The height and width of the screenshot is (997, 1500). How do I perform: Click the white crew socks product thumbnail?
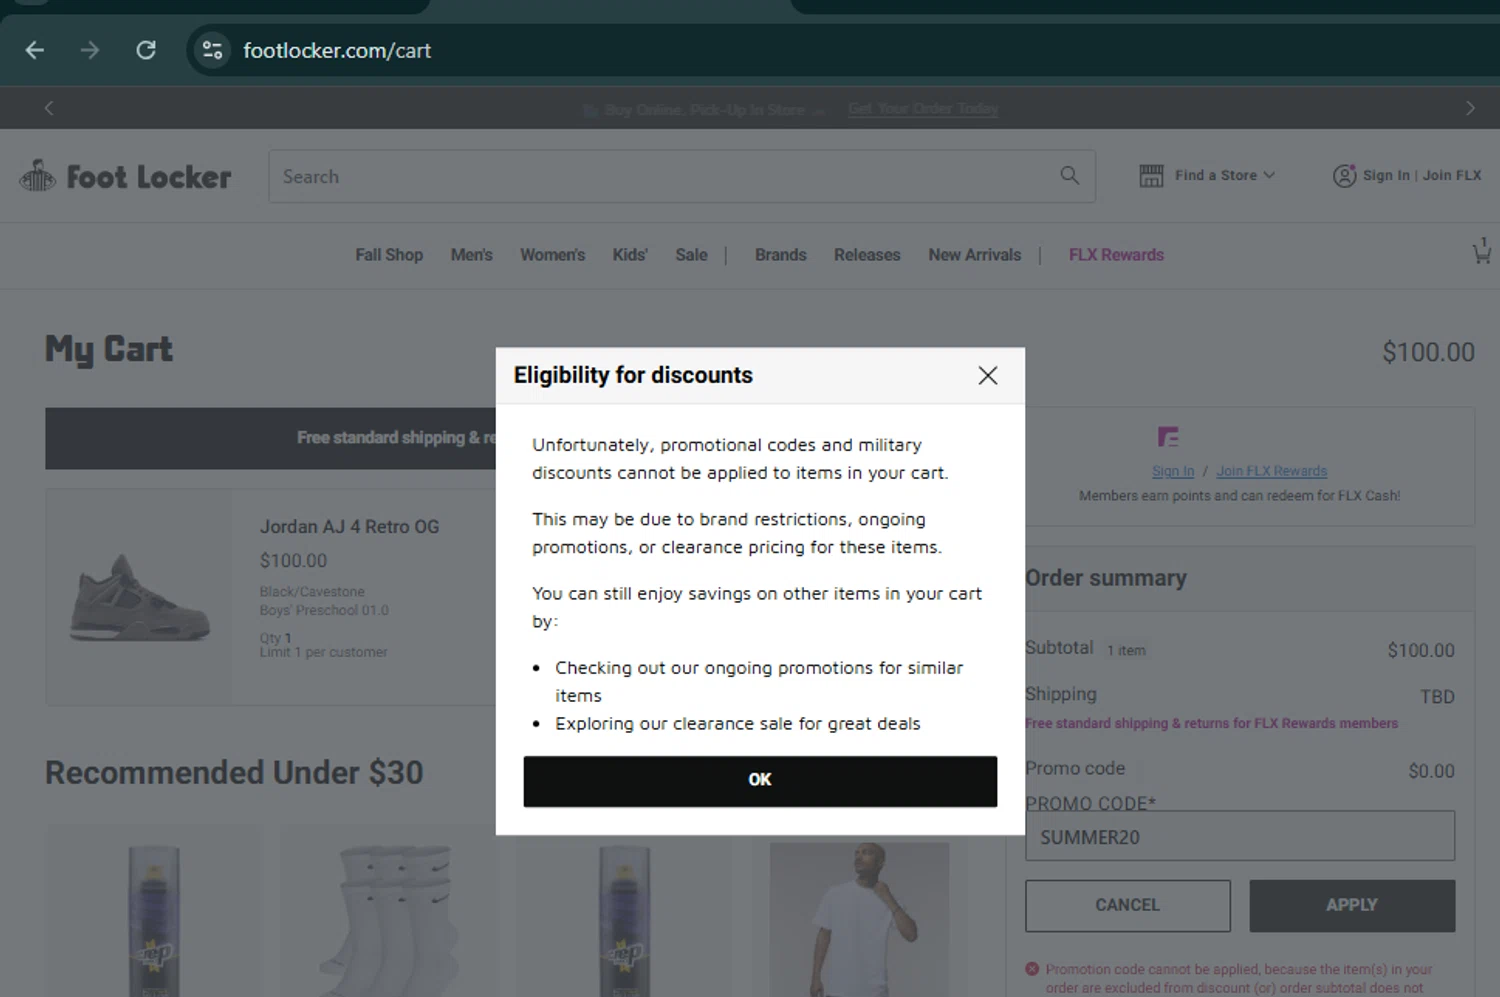pos(388,920)
